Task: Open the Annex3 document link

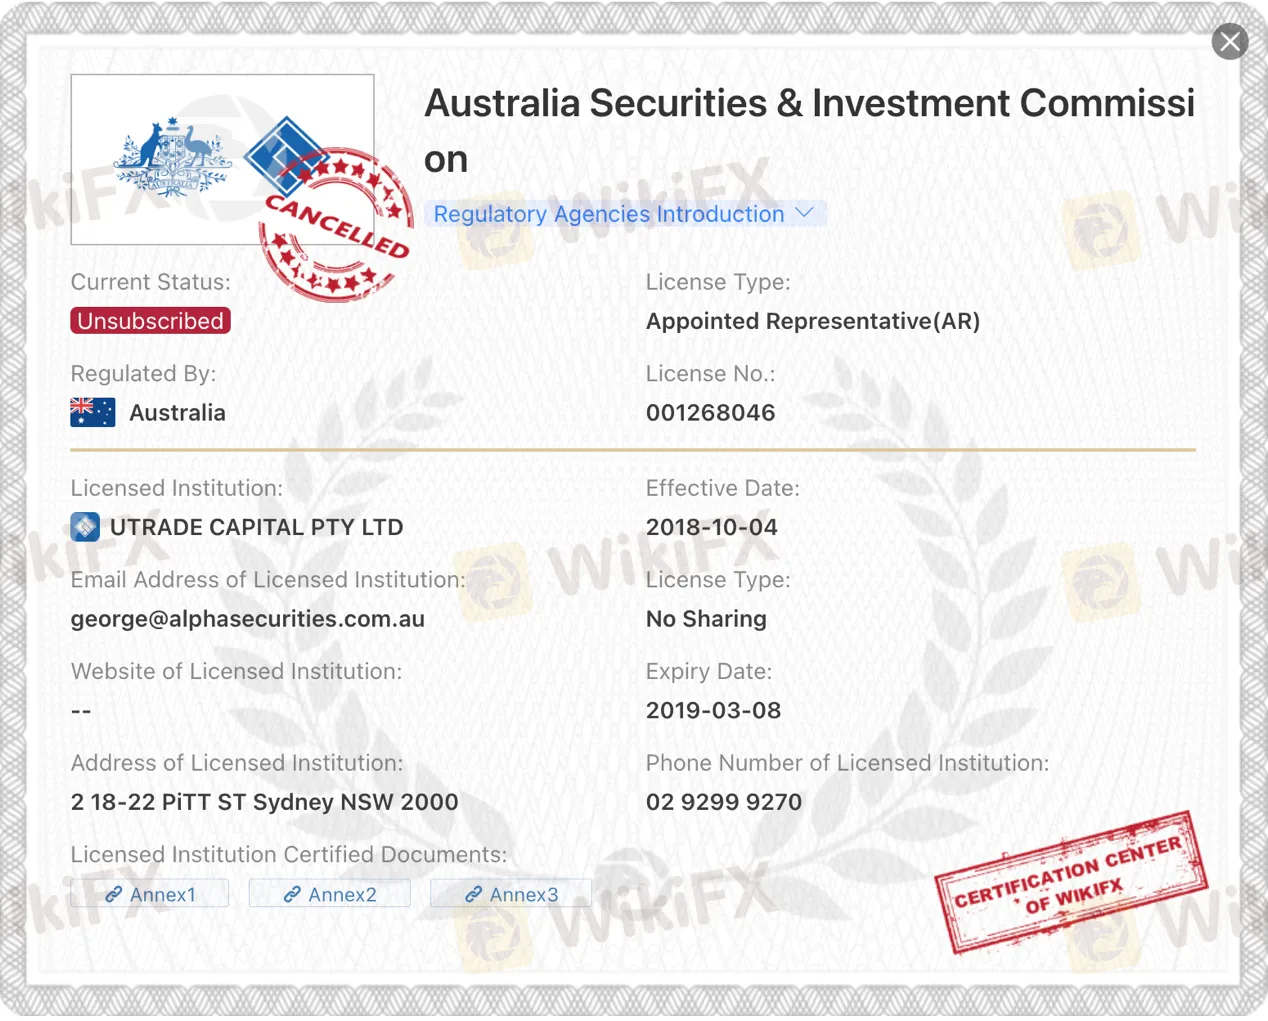Action: click(511, 894)
